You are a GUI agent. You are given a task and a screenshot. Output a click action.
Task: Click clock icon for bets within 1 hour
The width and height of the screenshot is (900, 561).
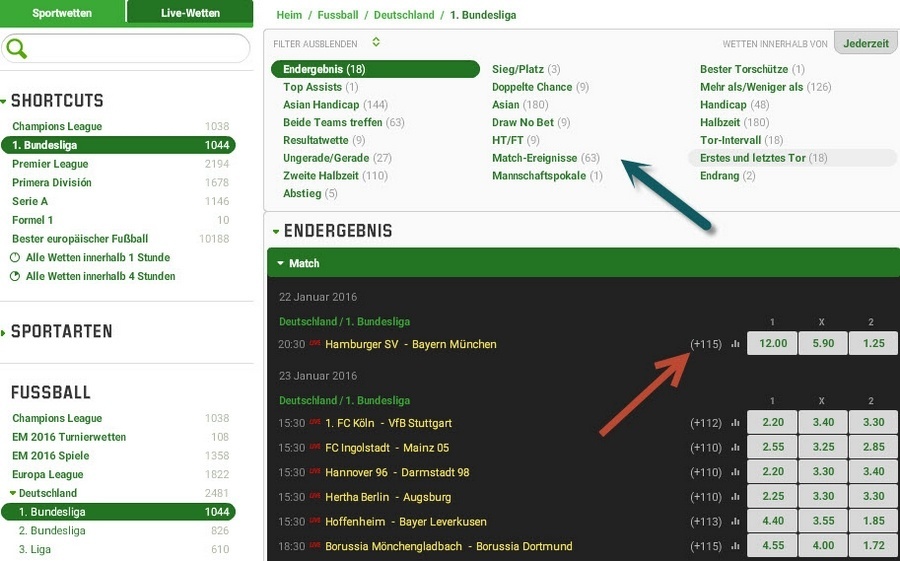click(15, 258)
